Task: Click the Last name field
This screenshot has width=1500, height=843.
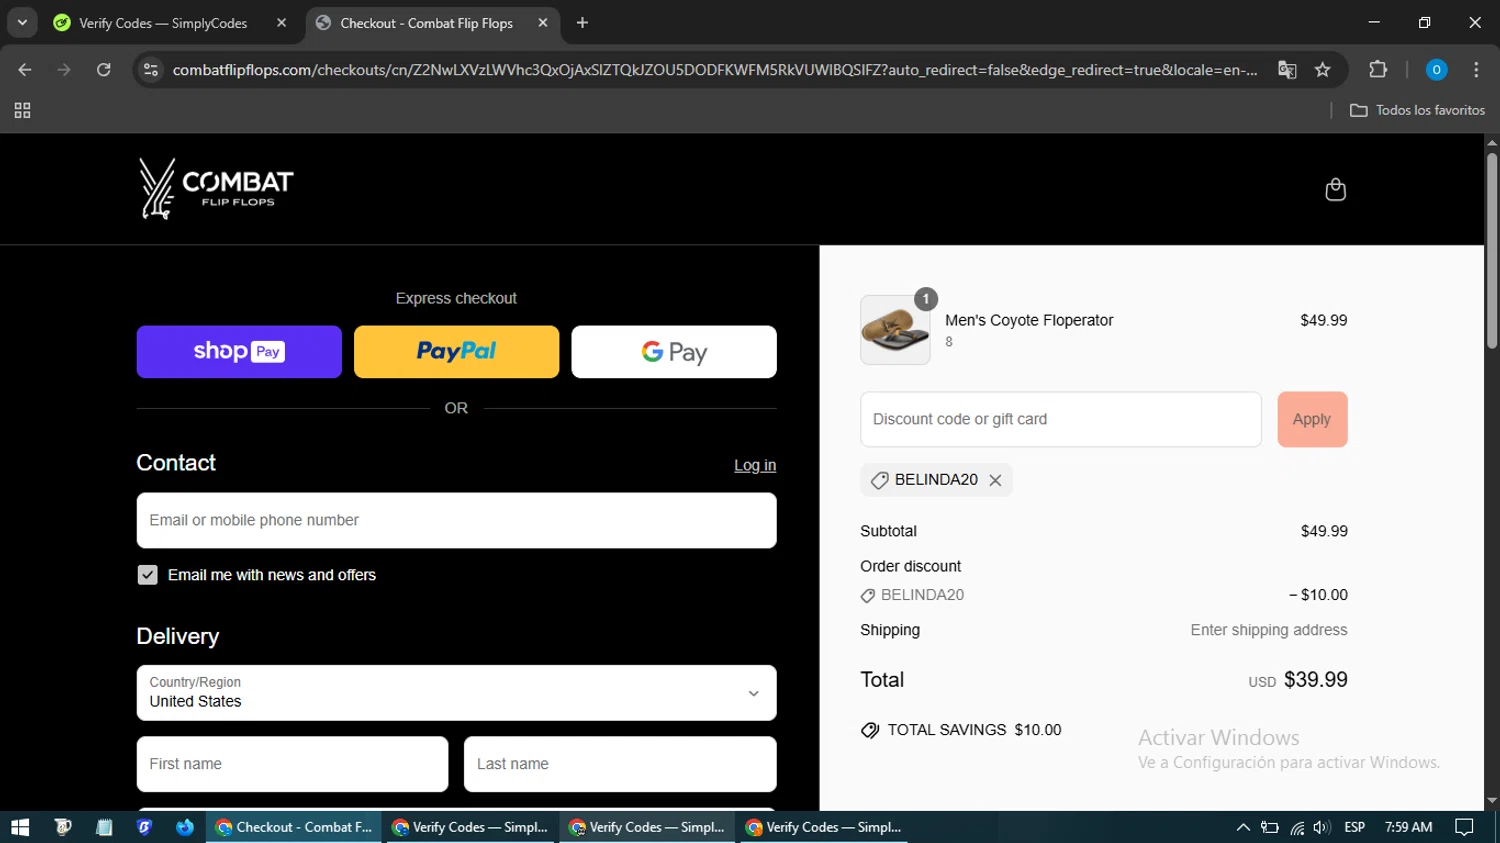Action: 620,764
